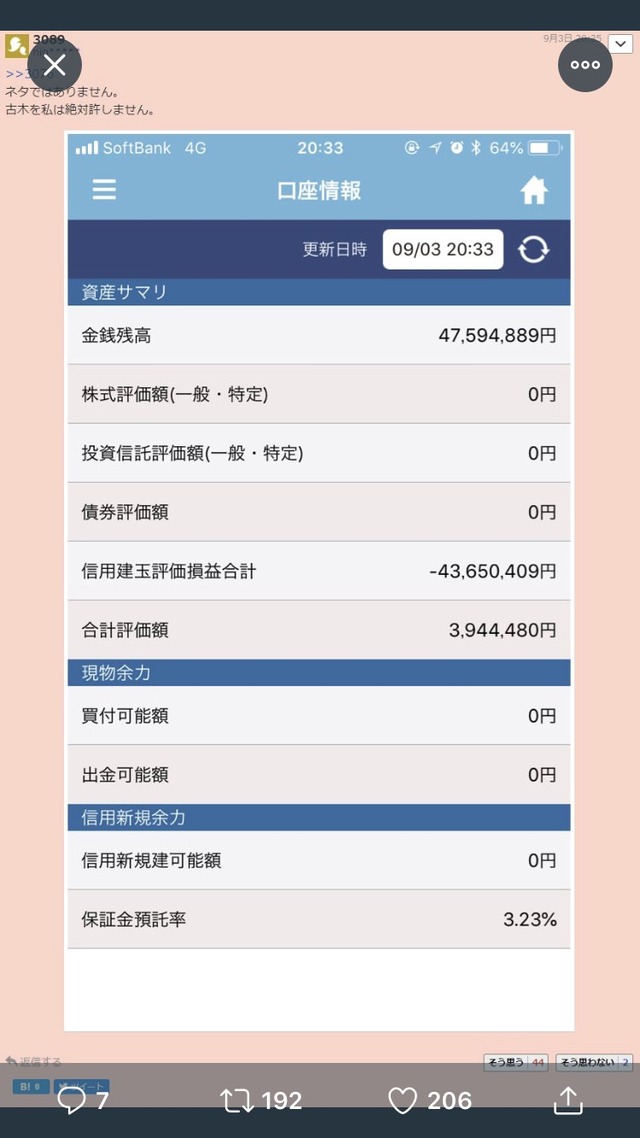Open the share upload icon
Screen dimensions: 640x1138
[x=568, y=1100]
